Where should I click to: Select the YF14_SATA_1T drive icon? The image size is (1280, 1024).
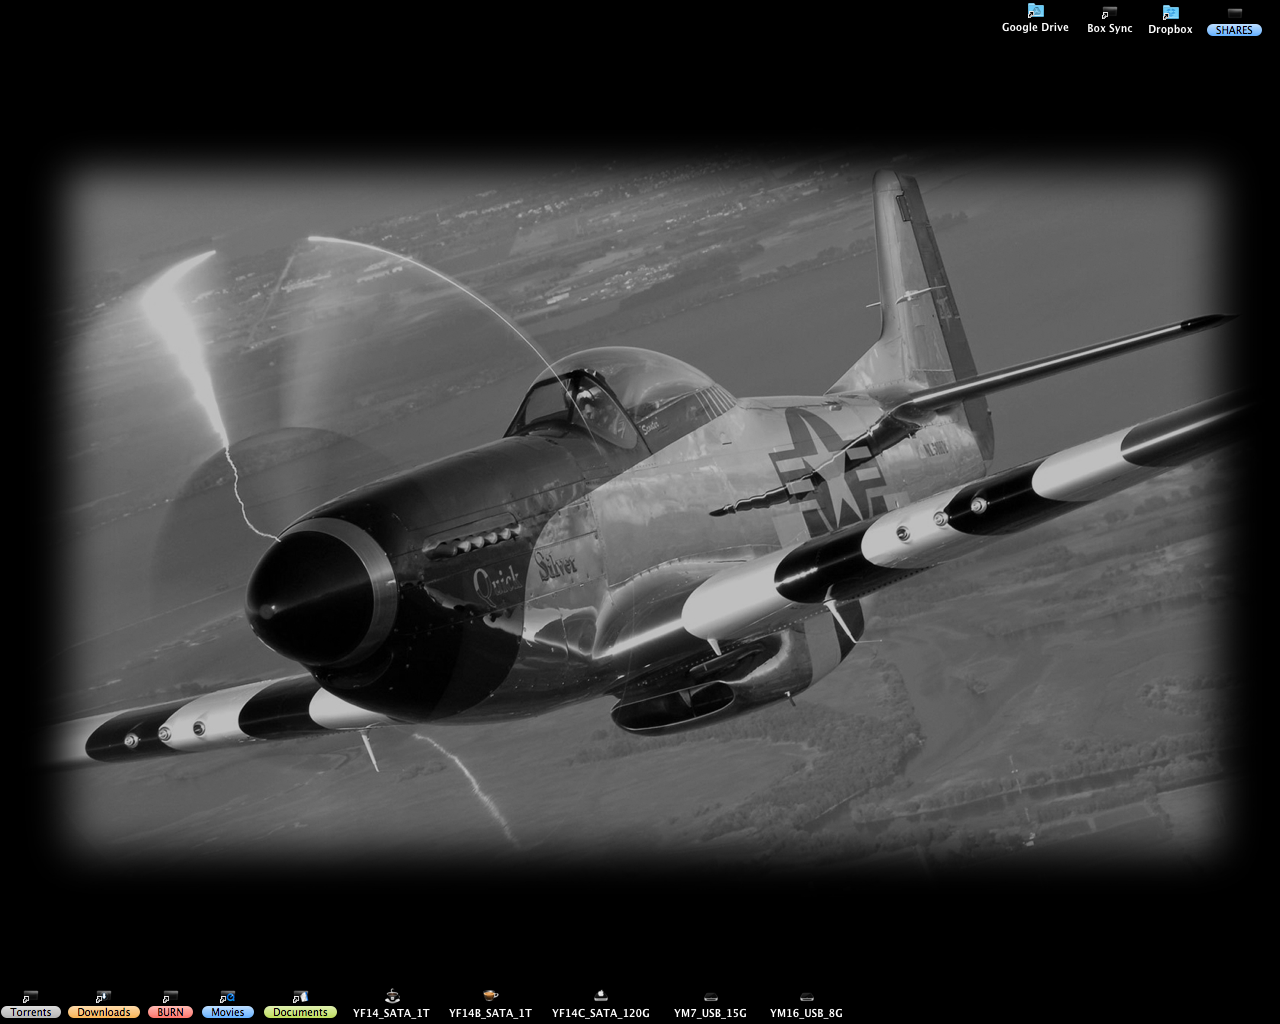pos(391,996)
